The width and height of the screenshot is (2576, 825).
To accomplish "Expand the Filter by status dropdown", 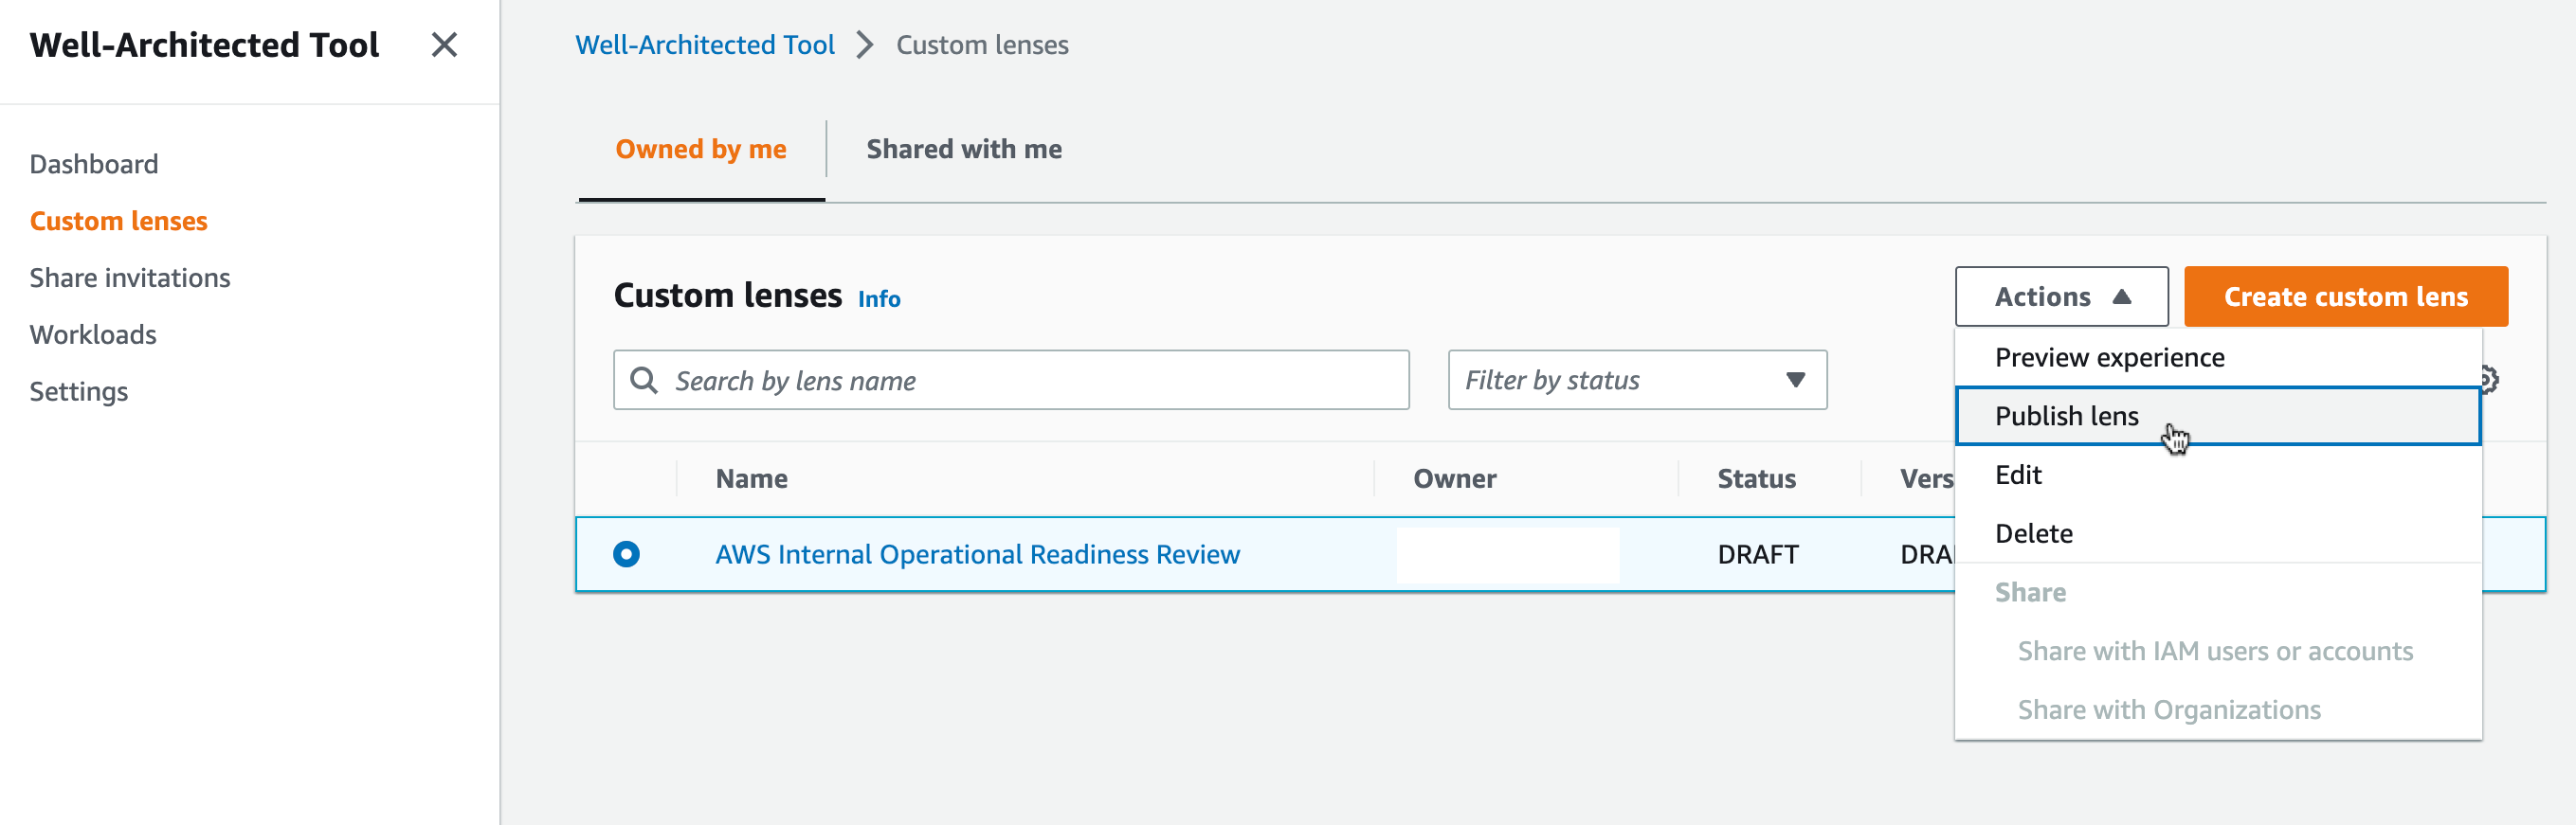I will (x=1637, y=380).
